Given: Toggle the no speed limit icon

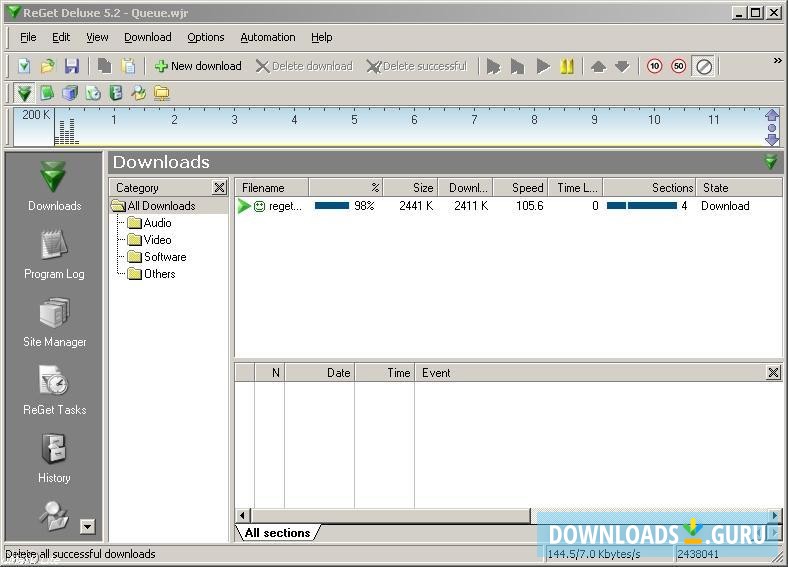Looking at the screenshot, I should (704, 66).
